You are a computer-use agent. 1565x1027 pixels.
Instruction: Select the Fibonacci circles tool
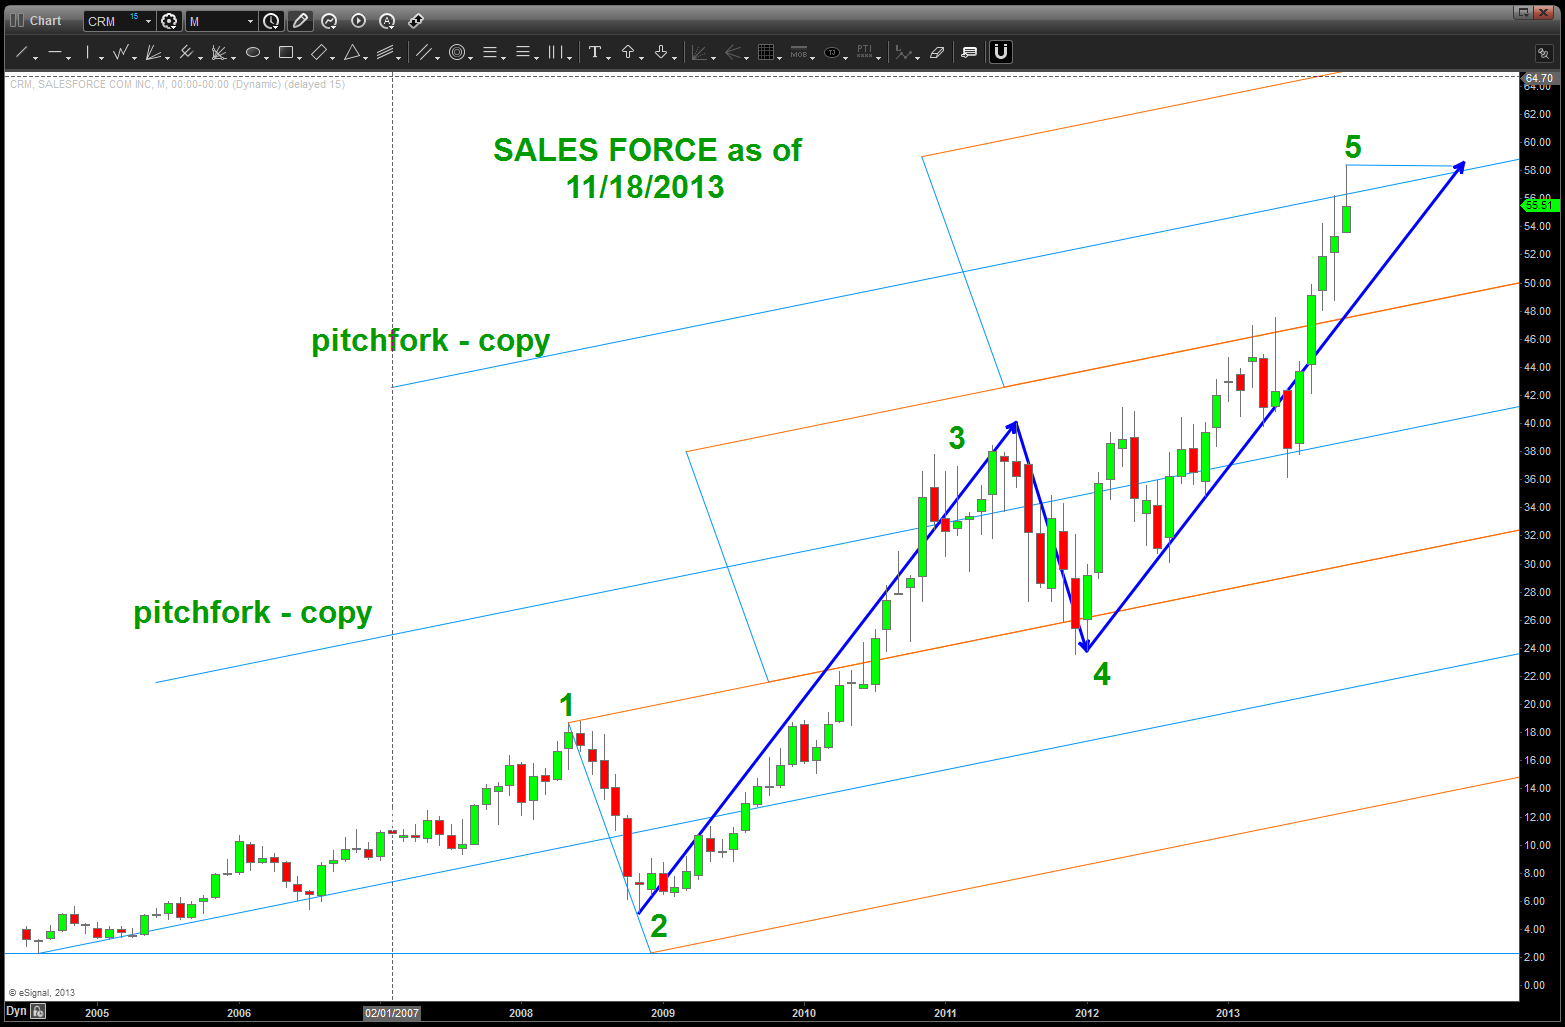click(457, 53)
